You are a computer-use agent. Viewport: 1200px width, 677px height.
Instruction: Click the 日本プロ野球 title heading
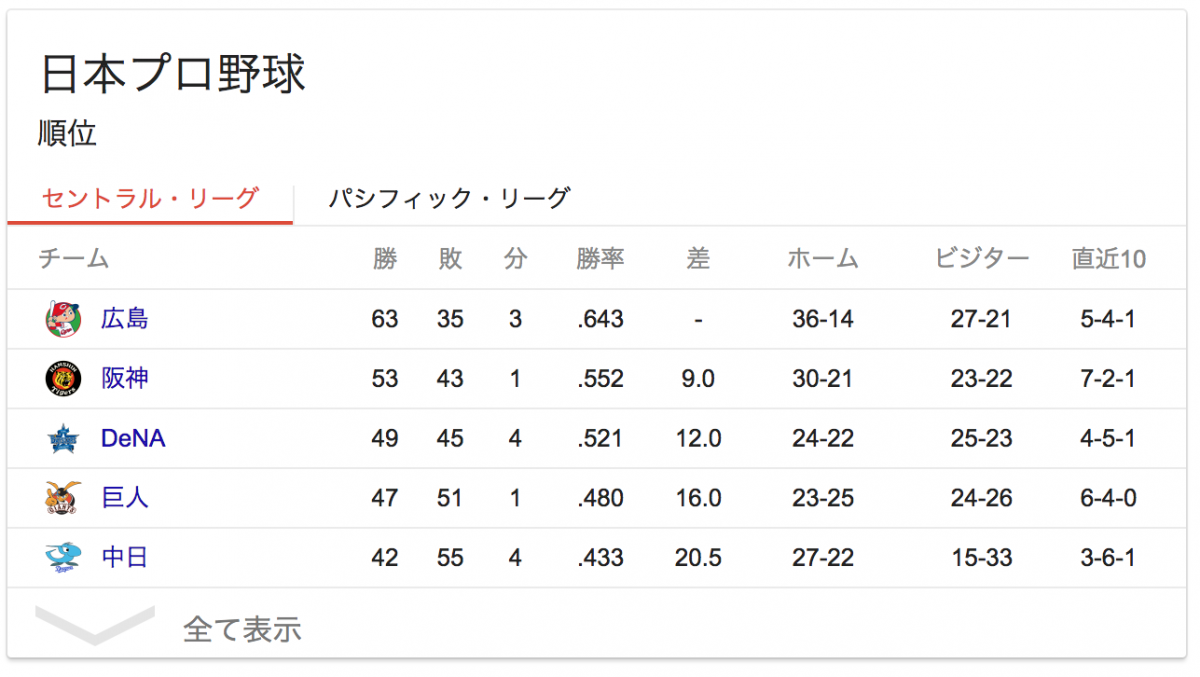point(173,74)
